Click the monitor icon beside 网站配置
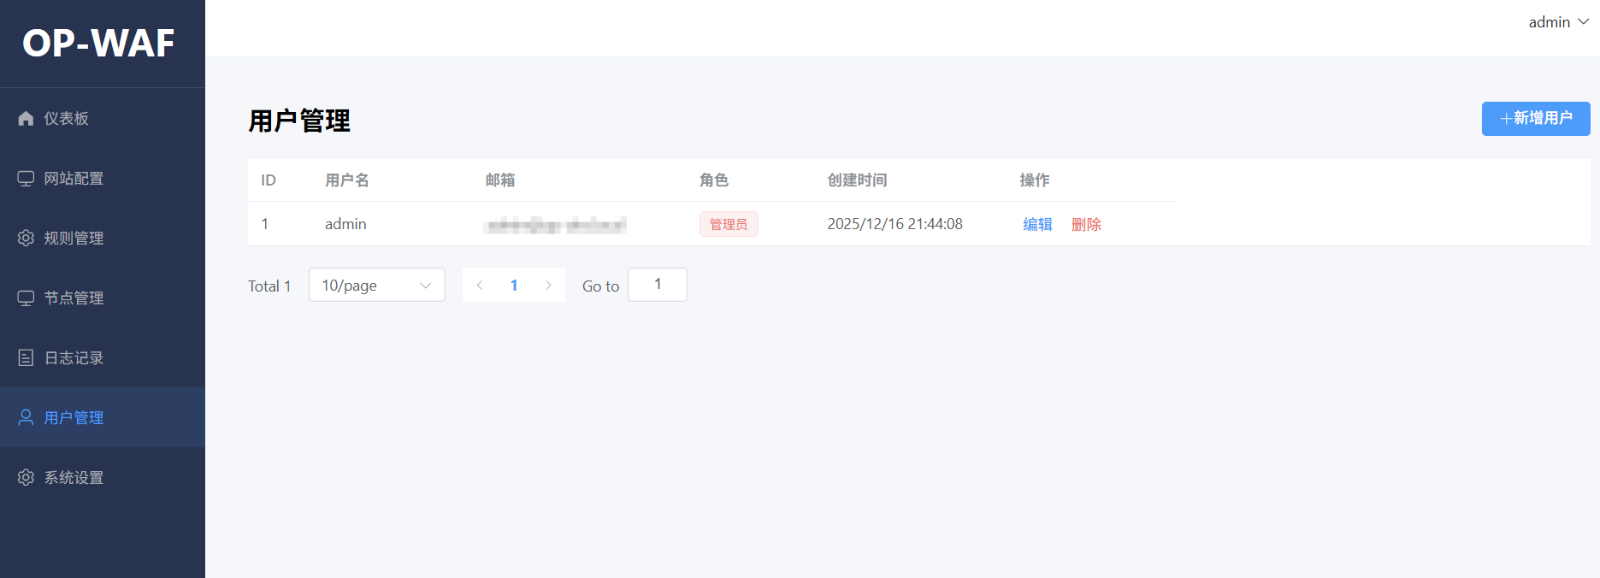The height and width of the screenshot is (578, 1600). pos(26,178)
